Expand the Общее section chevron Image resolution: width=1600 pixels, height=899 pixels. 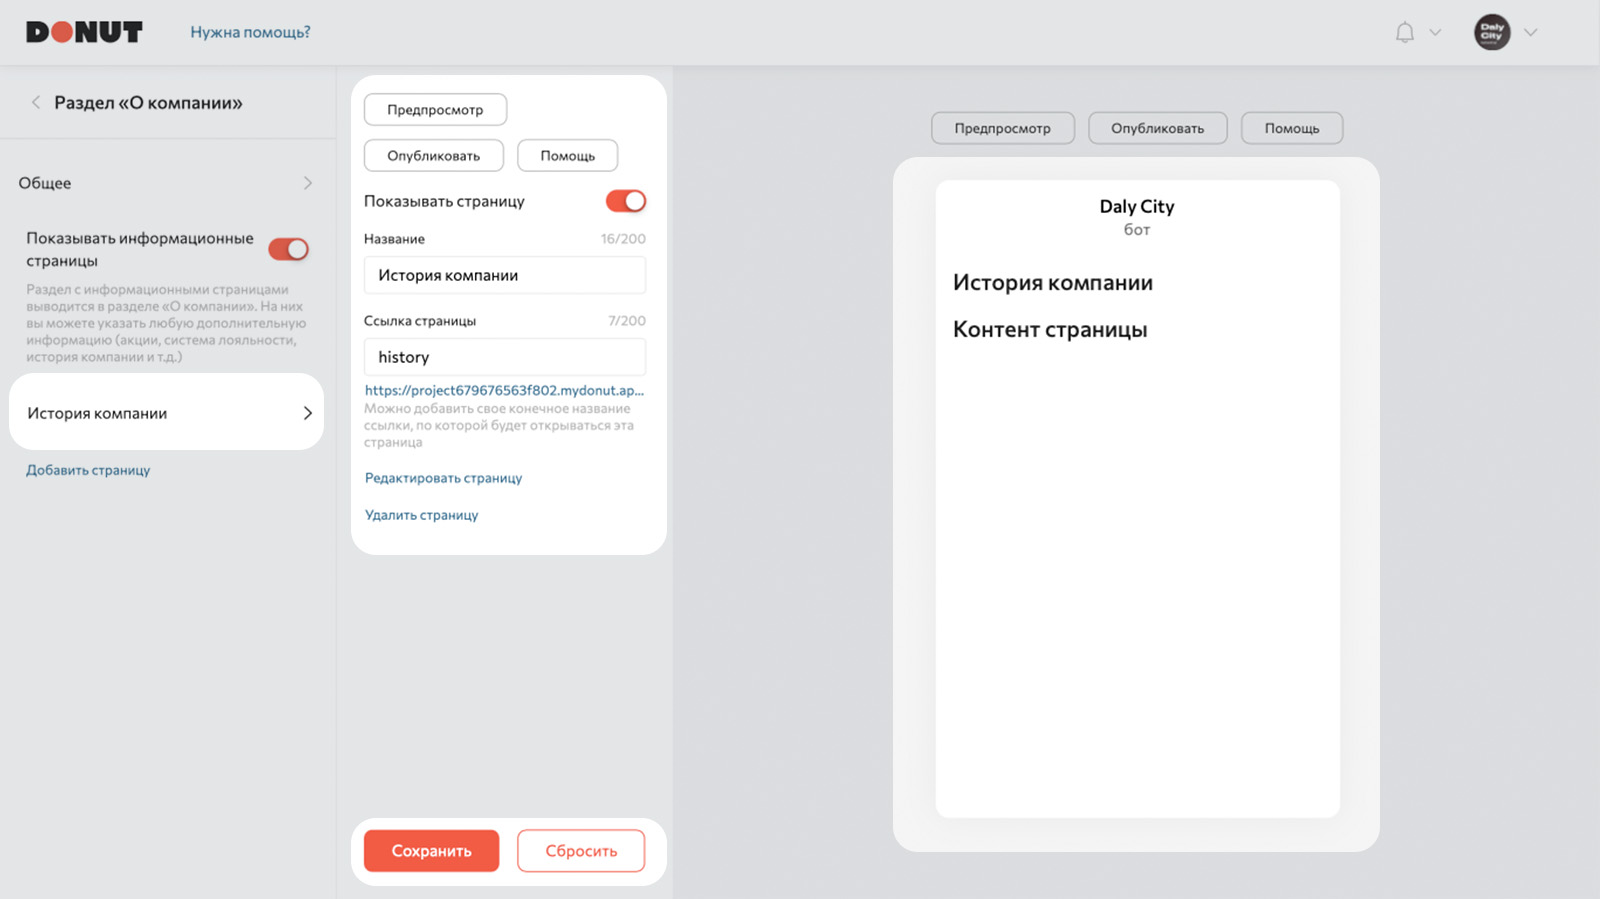click(x=307, y=183)
